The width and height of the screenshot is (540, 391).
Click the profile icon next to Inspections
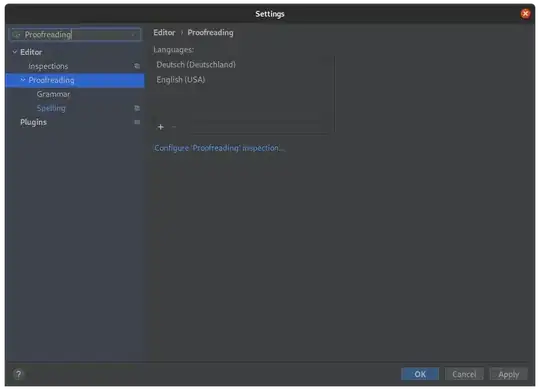pos(137,66)
